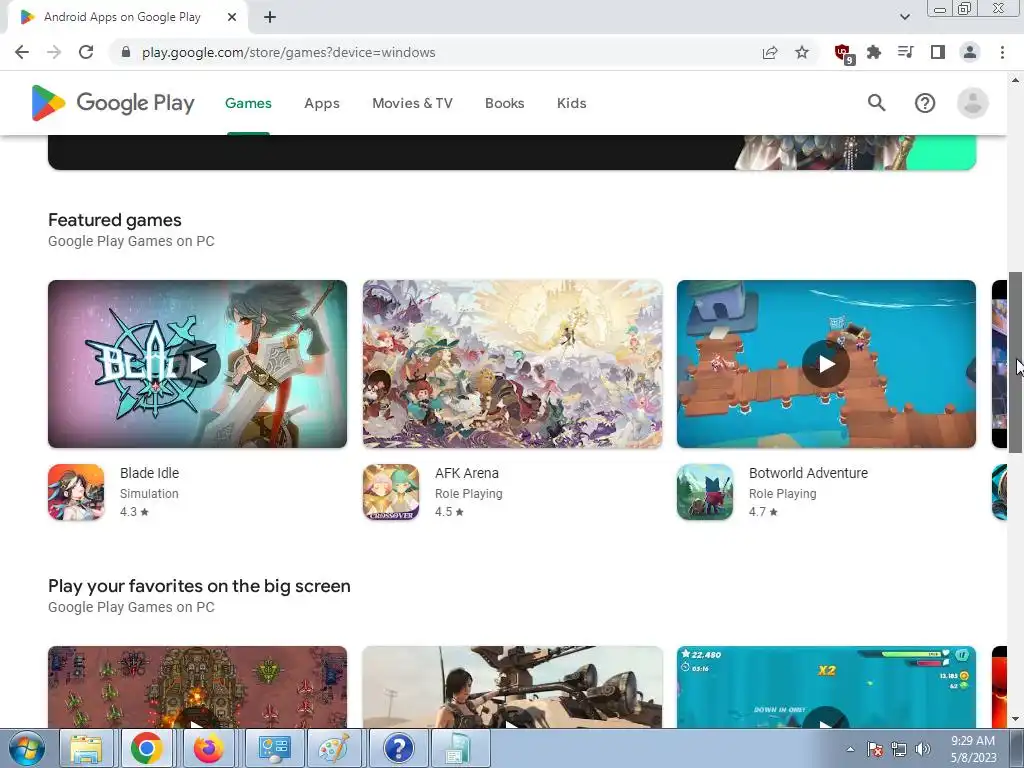This screenshot has height=768, width=1024.
Task: Click the taskbar clock showing 9:29 AM
Action: tap(973, 749)
